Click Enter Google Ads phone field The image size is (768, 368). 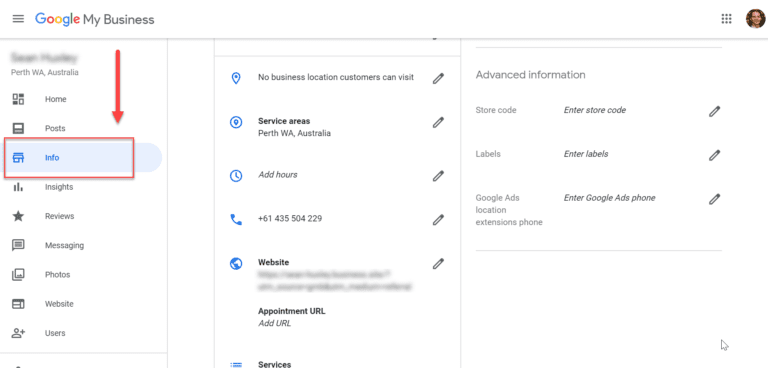click(x=609, y=198)
